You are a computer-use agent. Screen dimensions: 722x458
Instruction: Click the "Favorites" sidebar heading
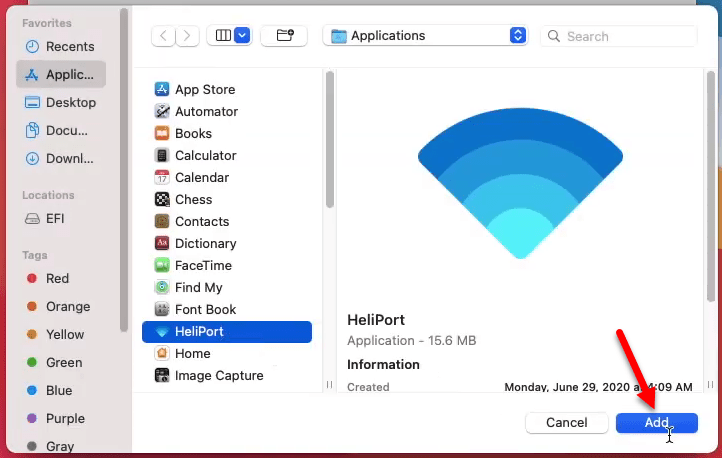click(x=47, y=23)
